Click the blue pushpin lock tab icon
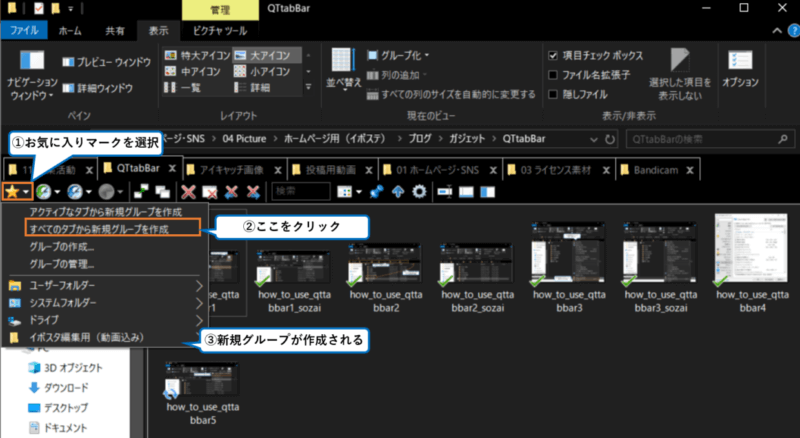Image resolution: width=800 pixels, height=438 pixels. (x=377, y=192)
